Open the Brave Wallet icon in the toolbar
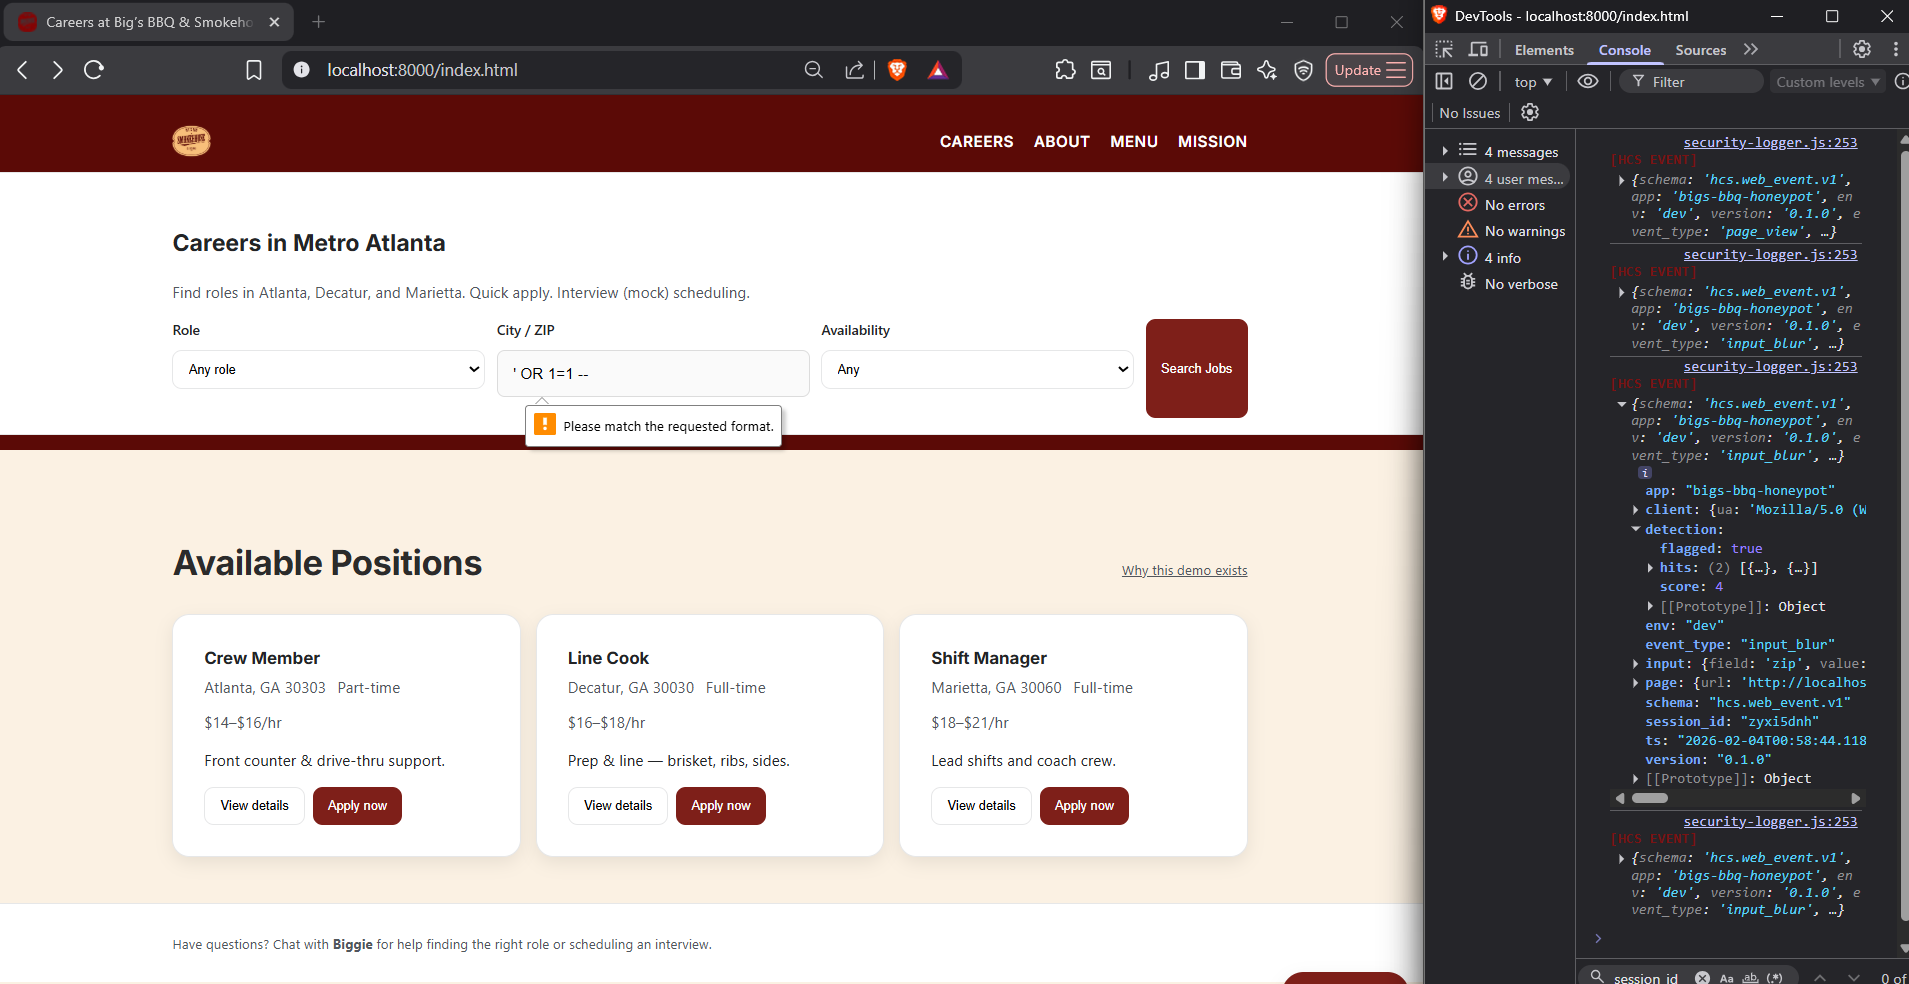 (x=1231, y=70)
